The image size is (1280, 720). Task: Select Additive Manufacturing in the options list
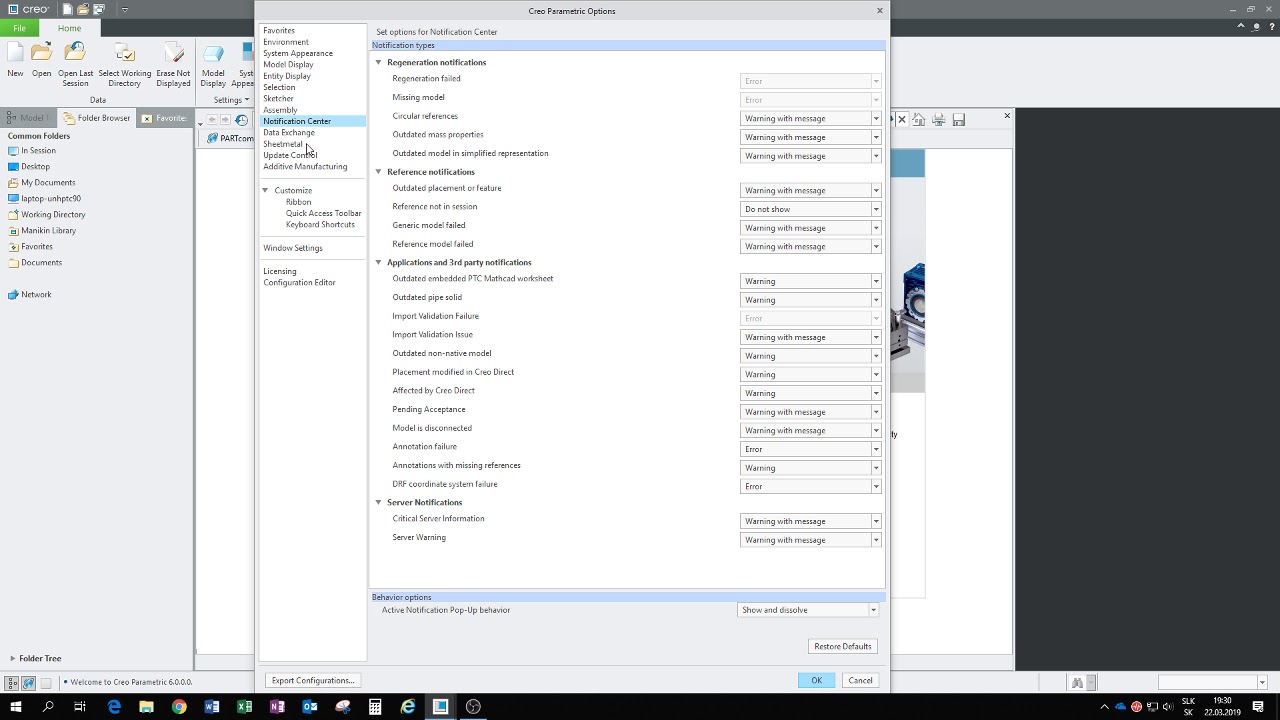point(305,166)
